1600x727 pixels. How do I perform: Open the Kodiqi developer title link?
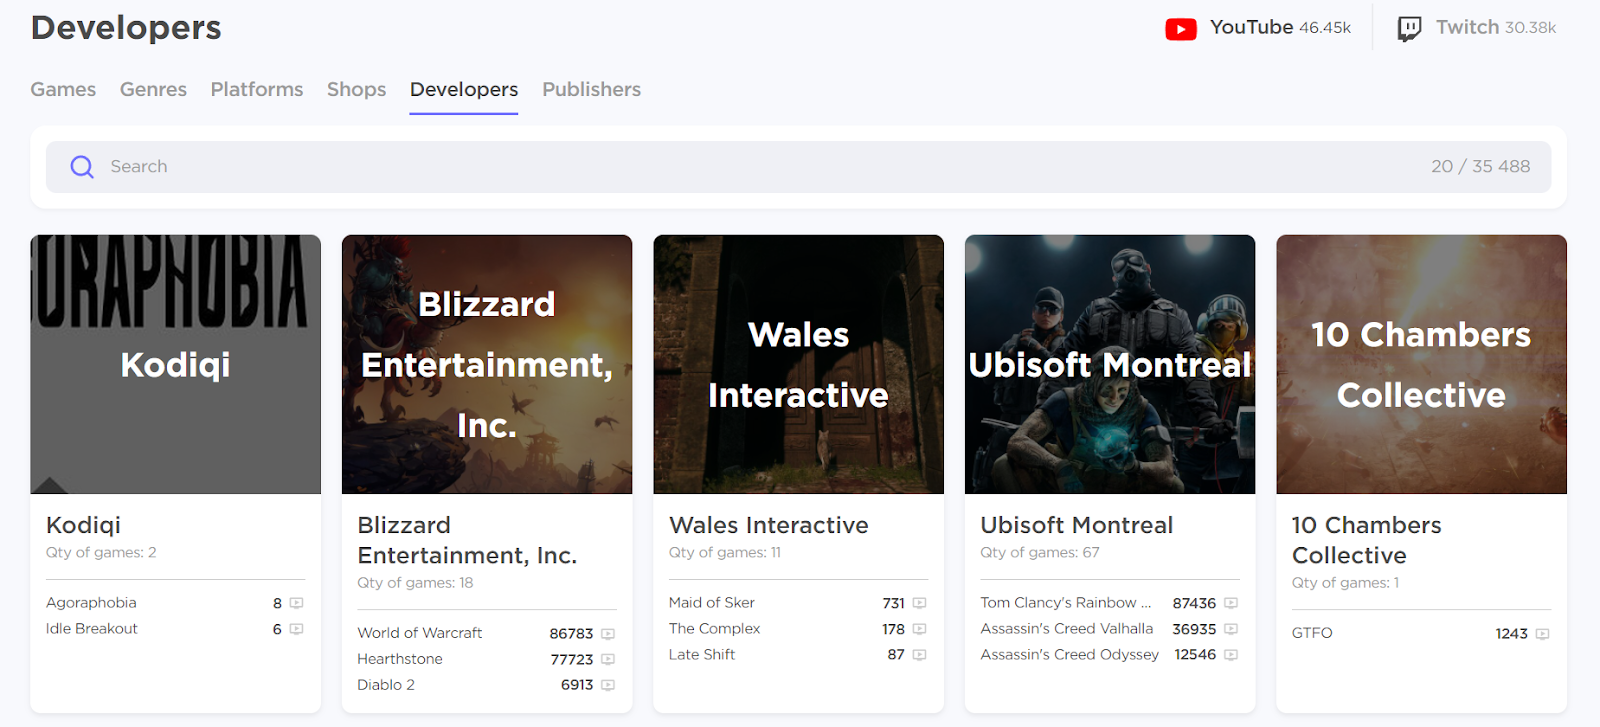click(x=84, y=525)
